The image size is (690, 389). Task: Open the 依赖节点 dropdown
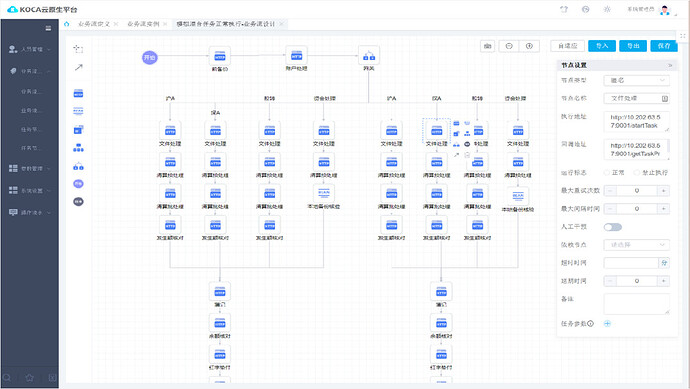[637, 245]
